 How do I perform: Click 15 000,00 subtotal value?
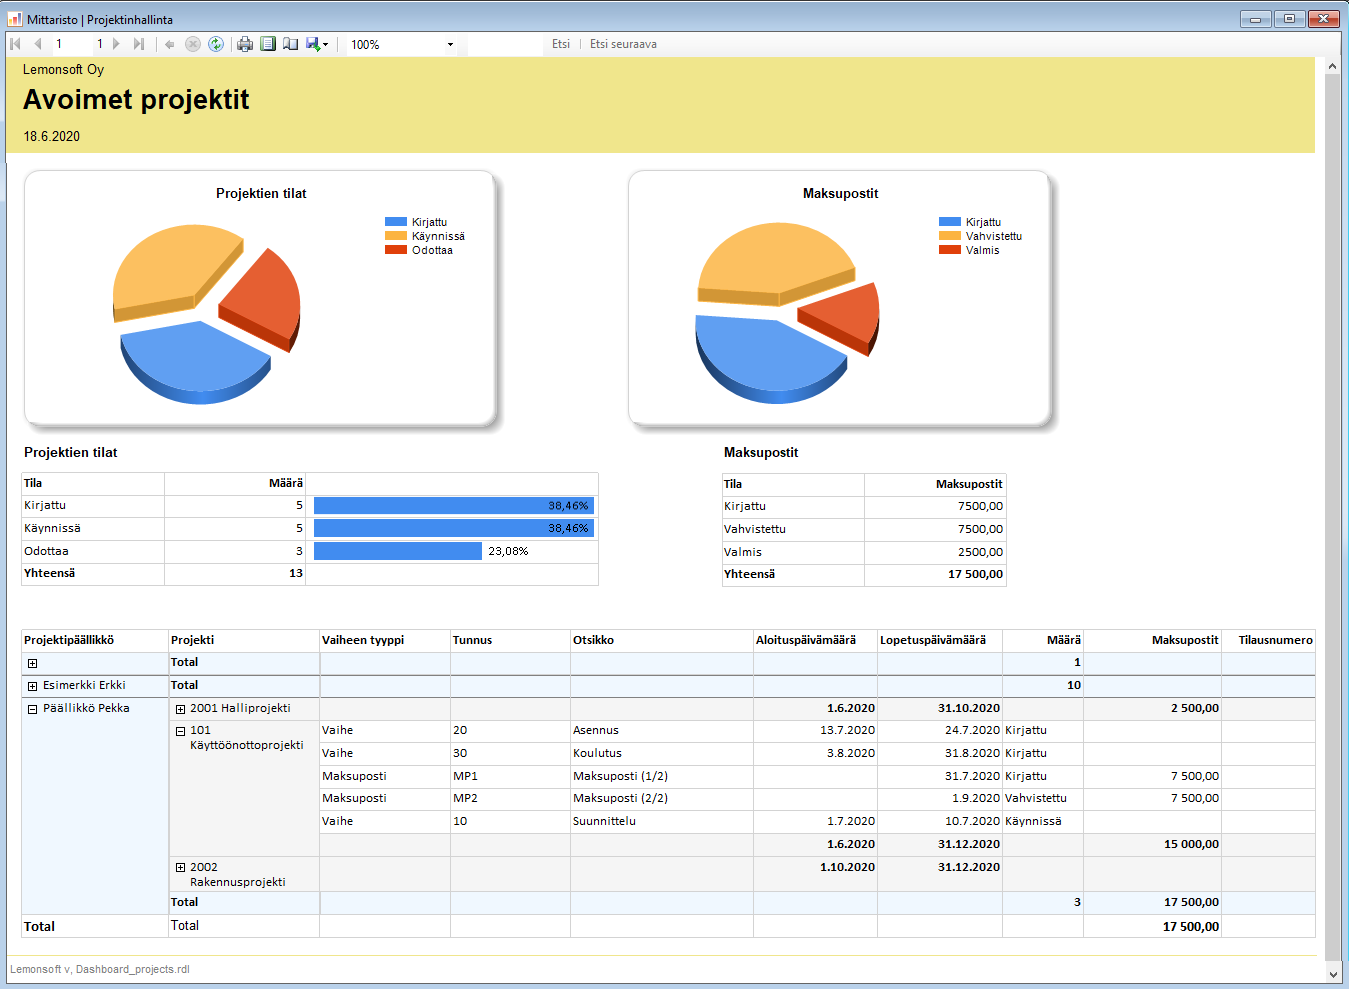pos(1191,845)
